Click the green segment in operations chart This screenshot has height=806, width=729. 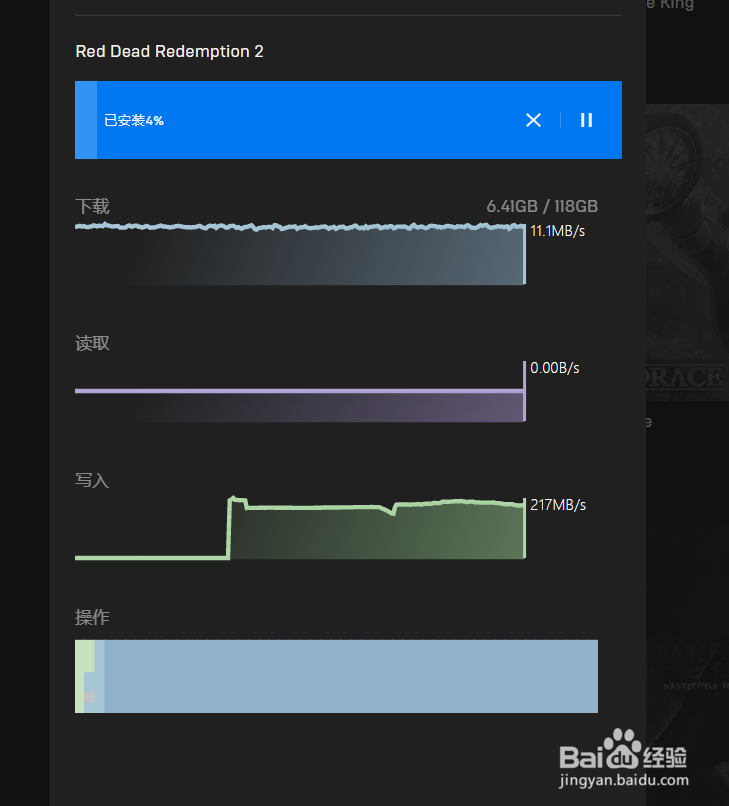[x=80, y=676]
